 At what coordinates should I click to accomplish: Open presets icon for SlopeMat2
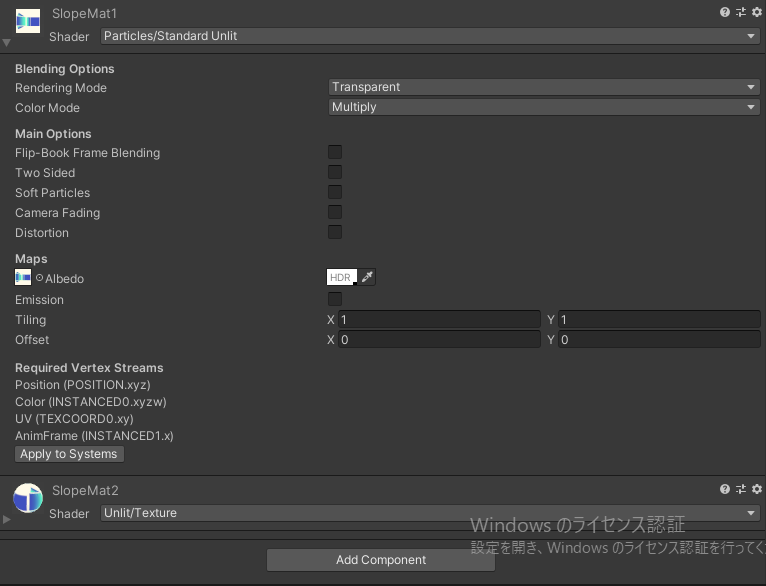pyautogui.click(x=741, y=489)
